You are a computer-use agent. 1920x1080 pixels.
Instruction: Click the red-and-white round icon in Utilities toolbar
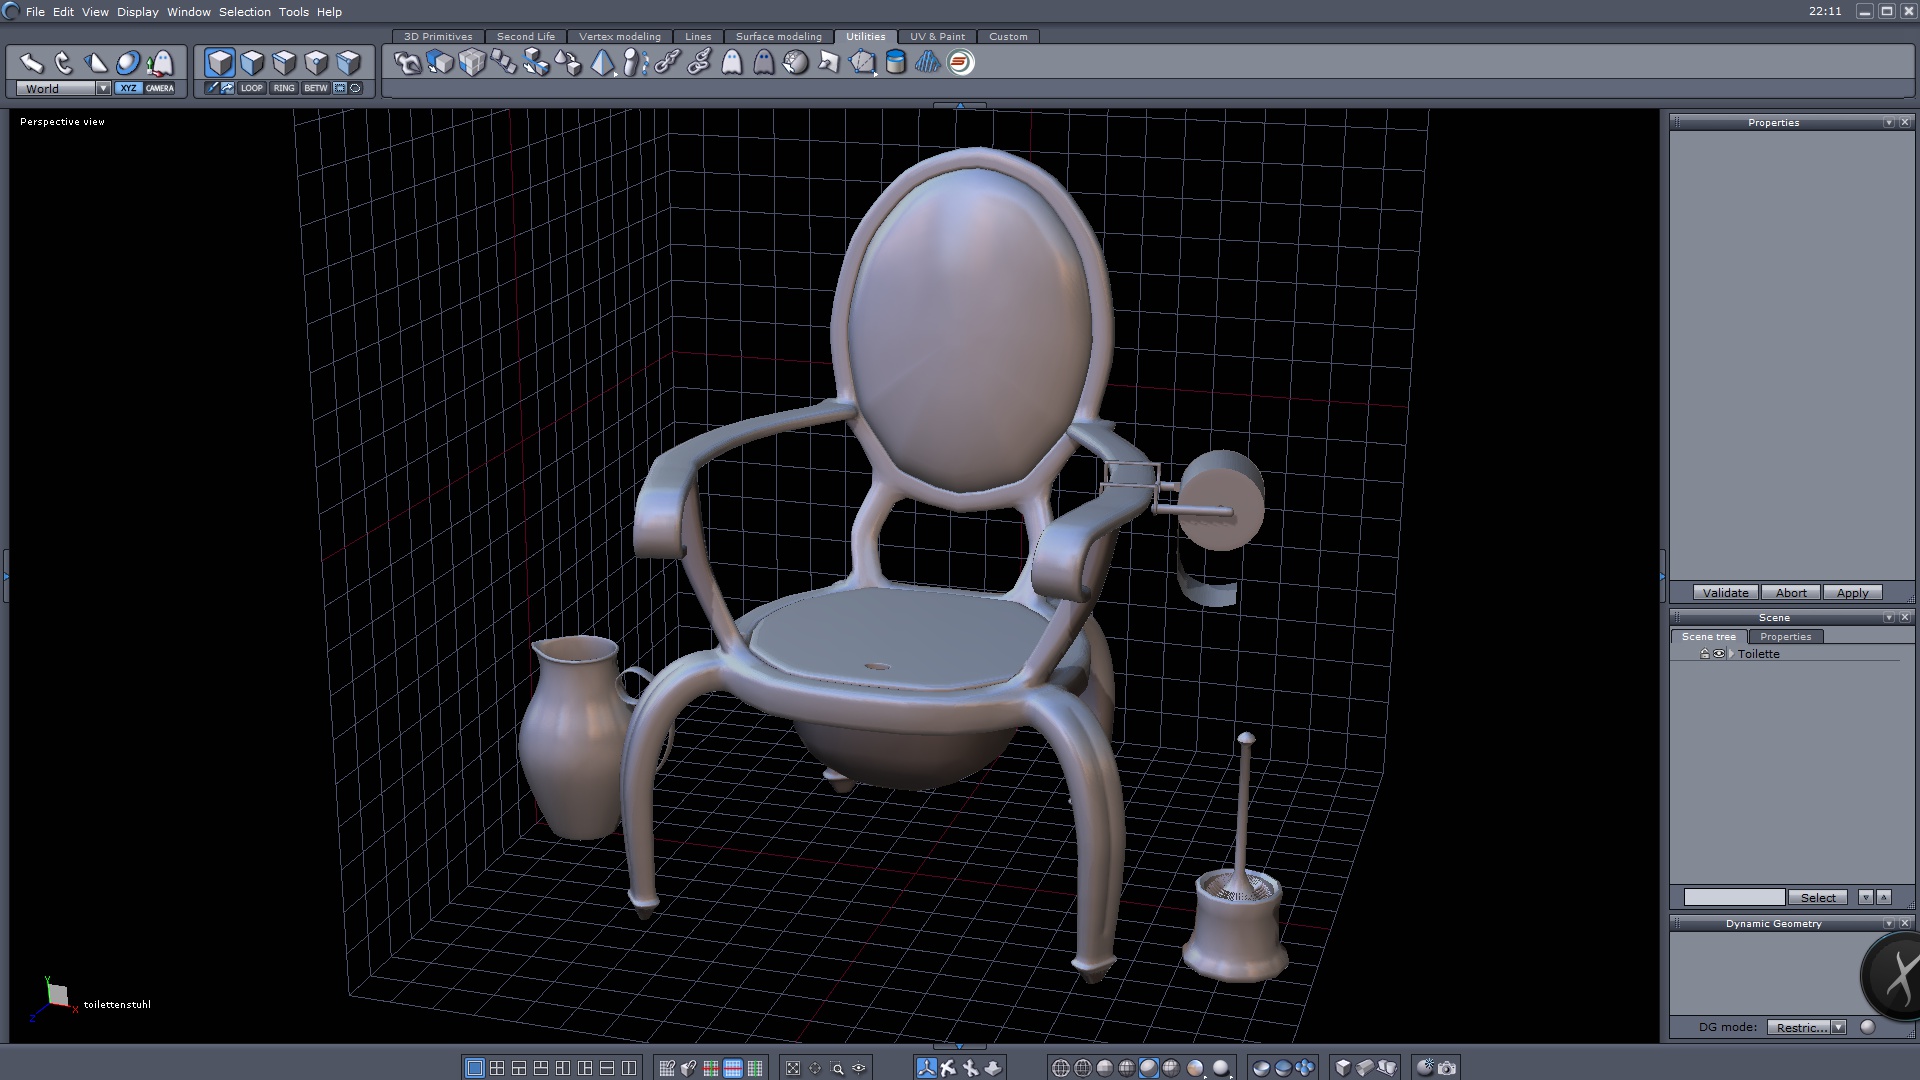[961, 63]
